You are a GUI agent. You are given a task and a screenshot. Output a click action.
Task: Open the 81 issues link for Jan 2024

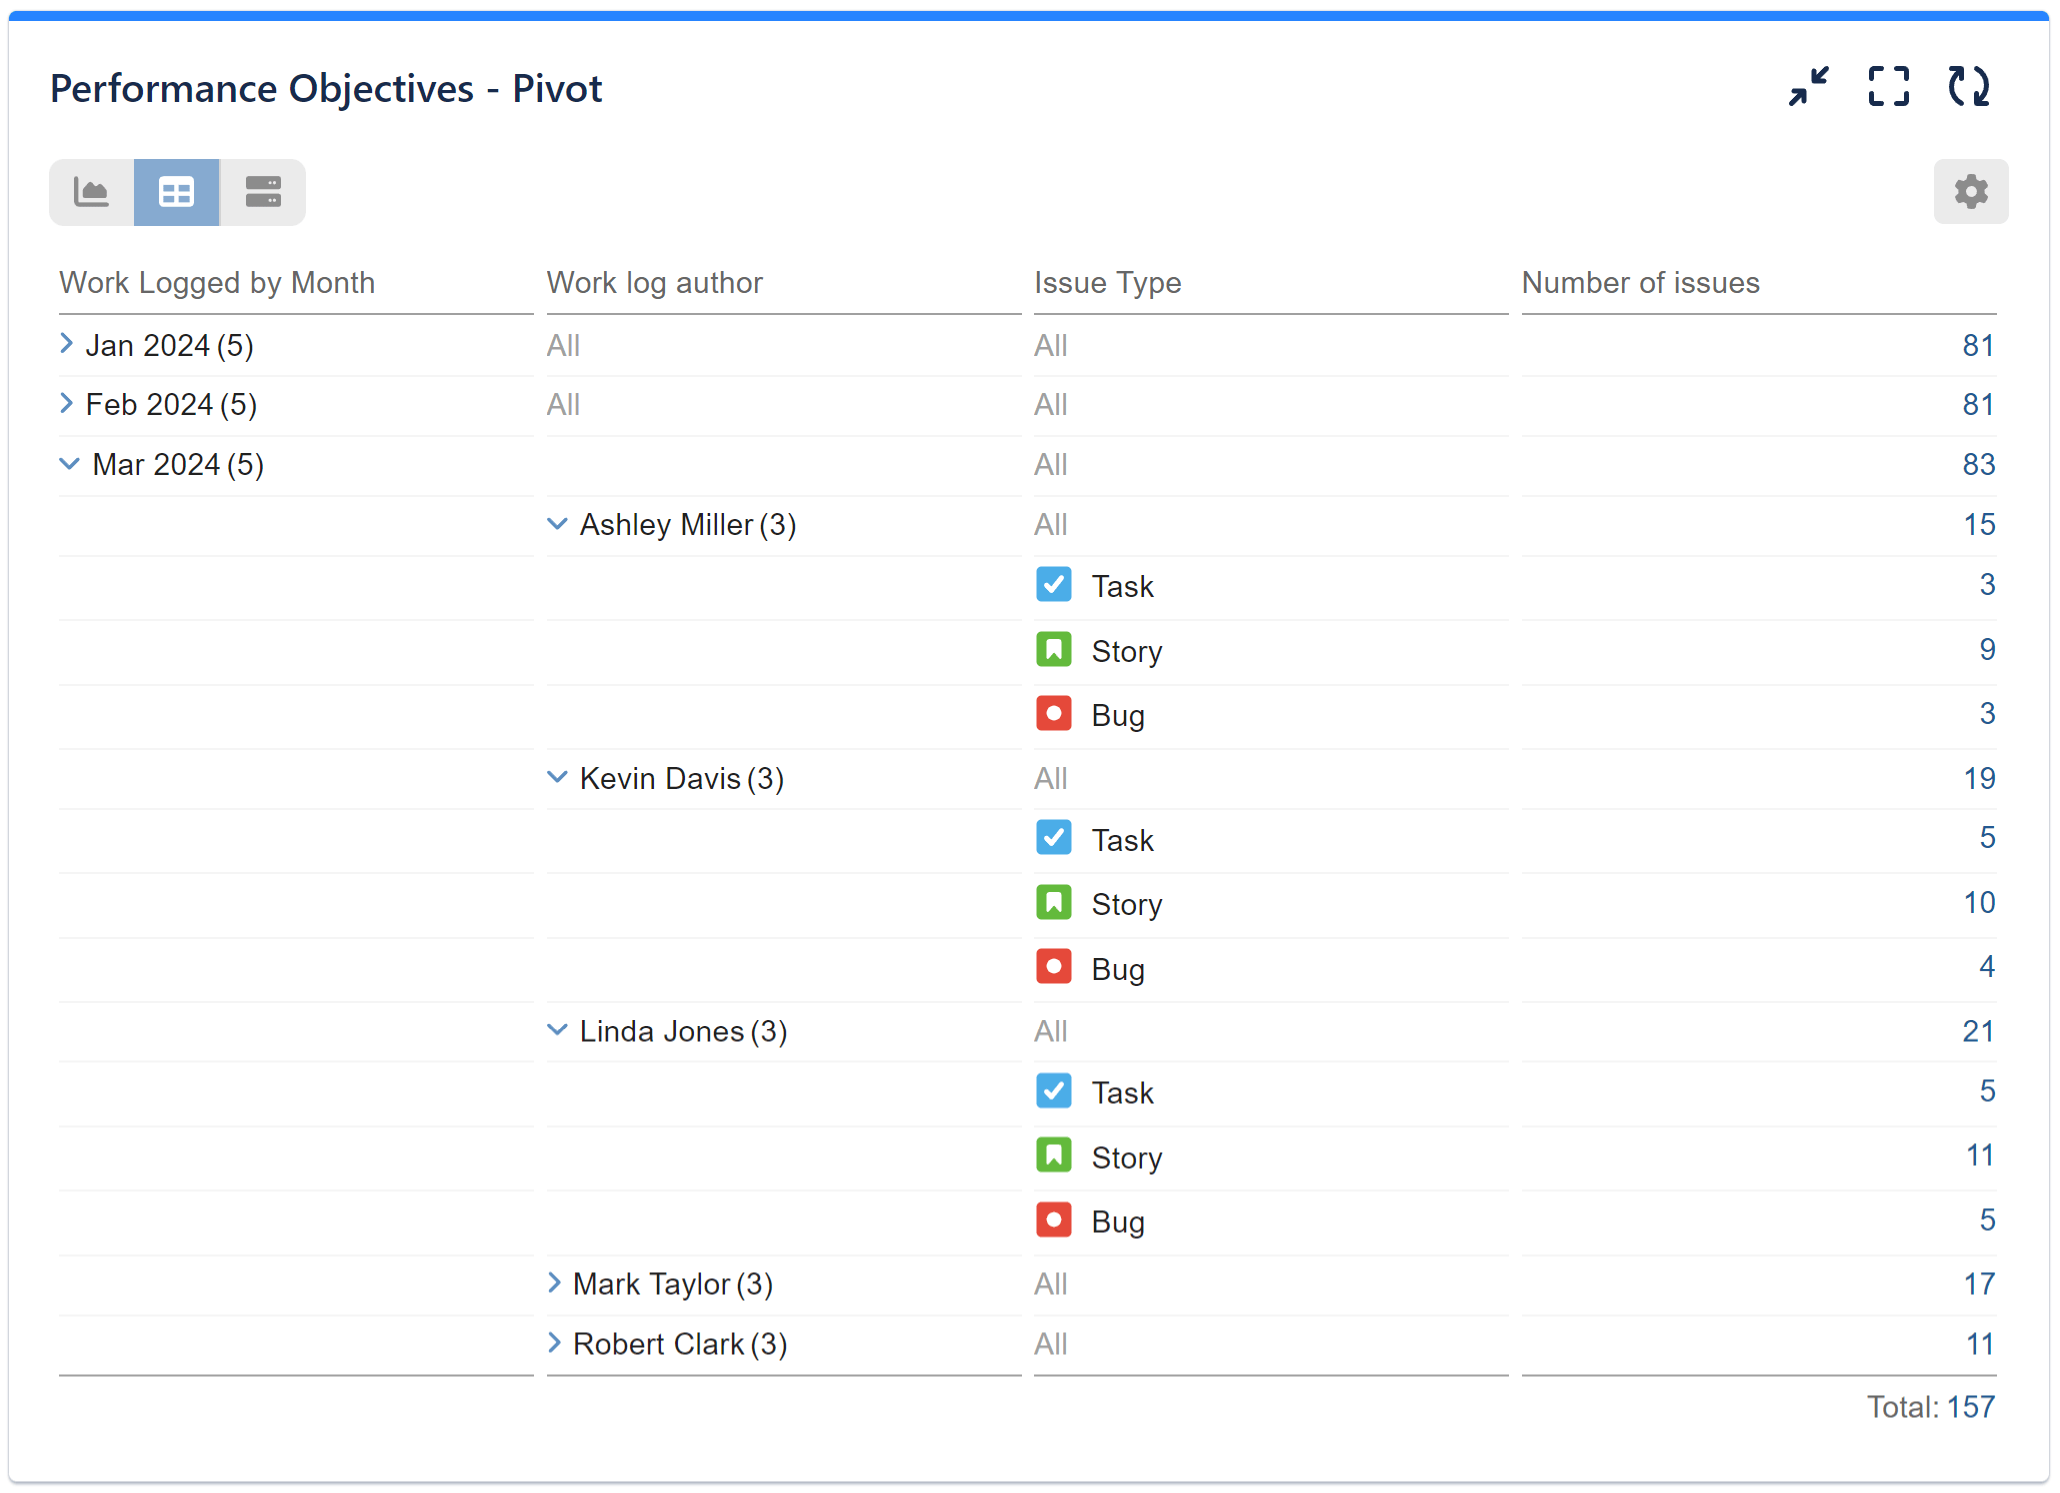click(x=1977, y=344)
